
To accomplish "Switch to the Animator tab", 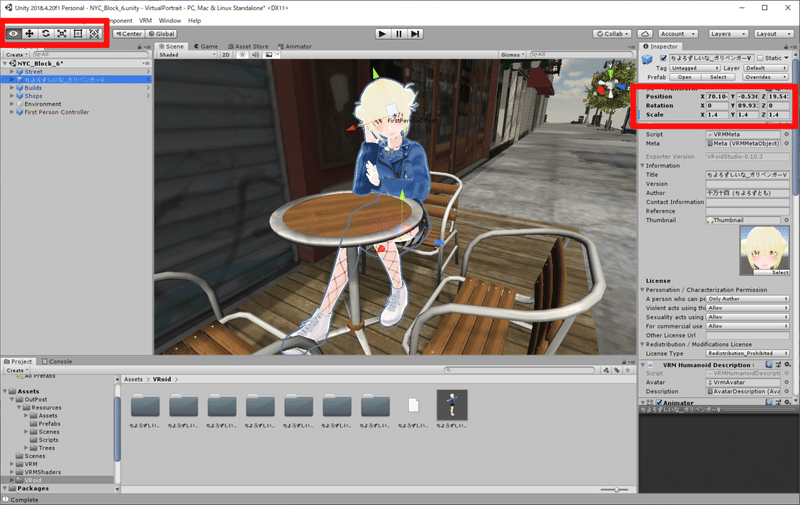I will 295,46.
